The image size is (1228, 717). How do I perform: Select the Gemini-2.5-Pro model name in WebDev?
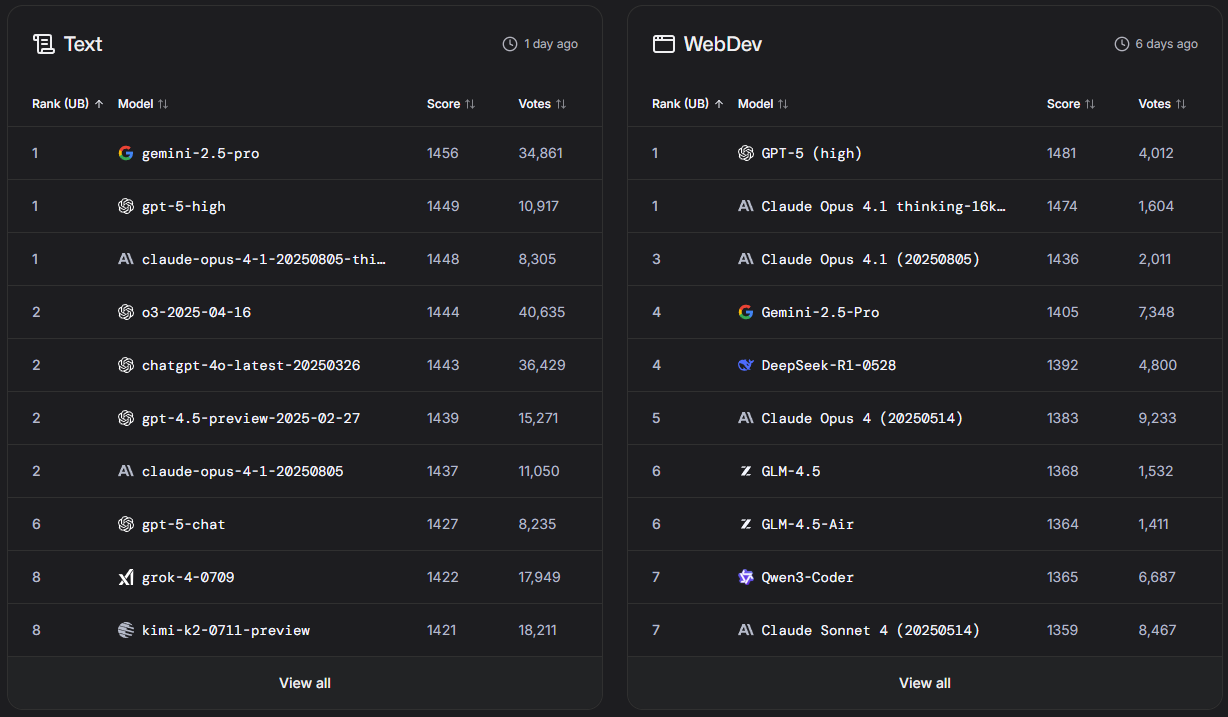(821, 312)
